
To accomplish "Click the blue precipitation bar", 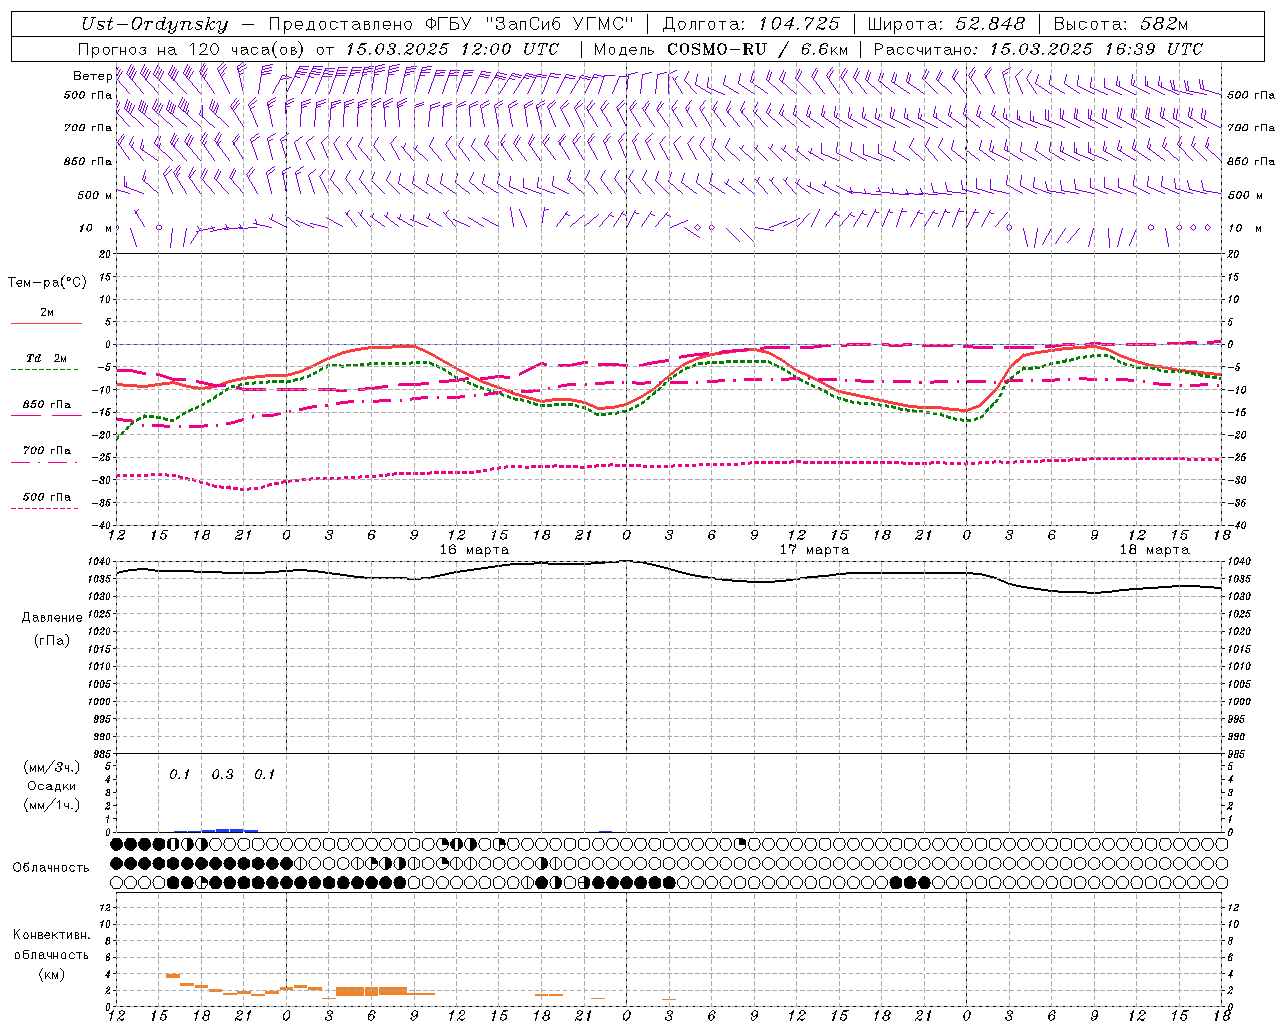I will pos(229,829).
